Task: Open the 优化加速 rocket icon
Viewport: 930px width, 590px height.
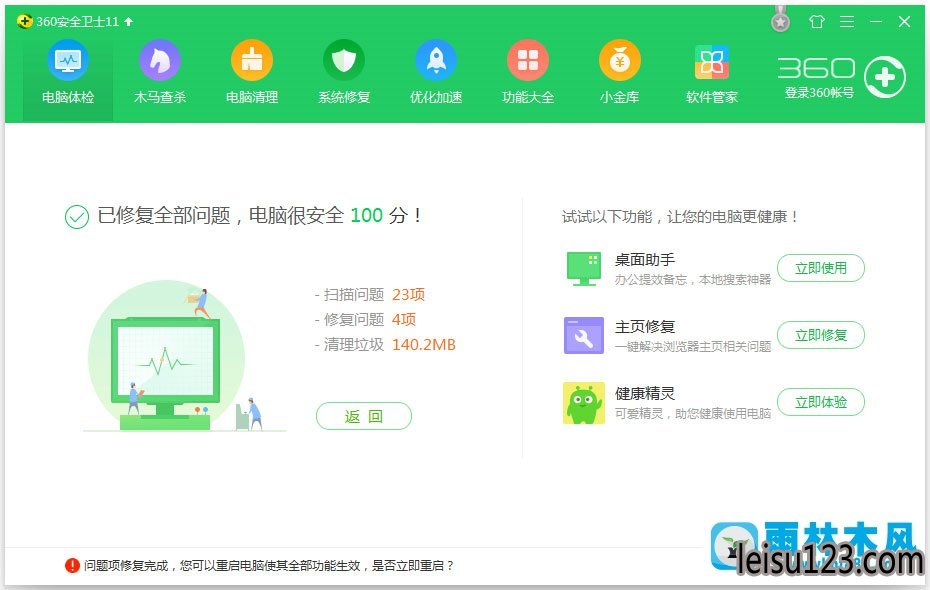Action: (x=436, y=60)
